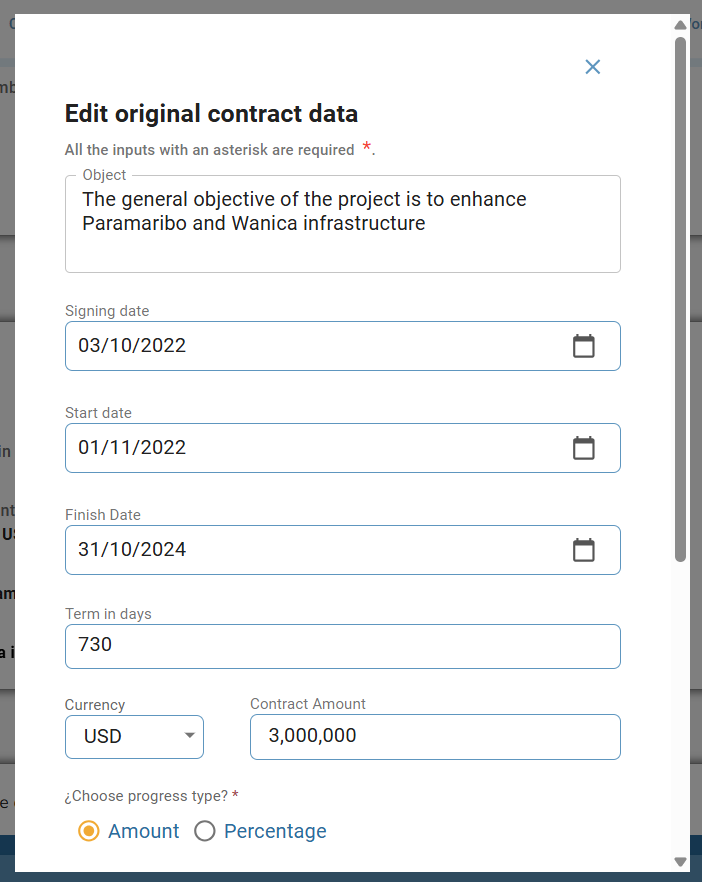Select the Amount progress type
The width and height of the screenshot is (702, 882).
pyautogui.click(x=89, y=831)
